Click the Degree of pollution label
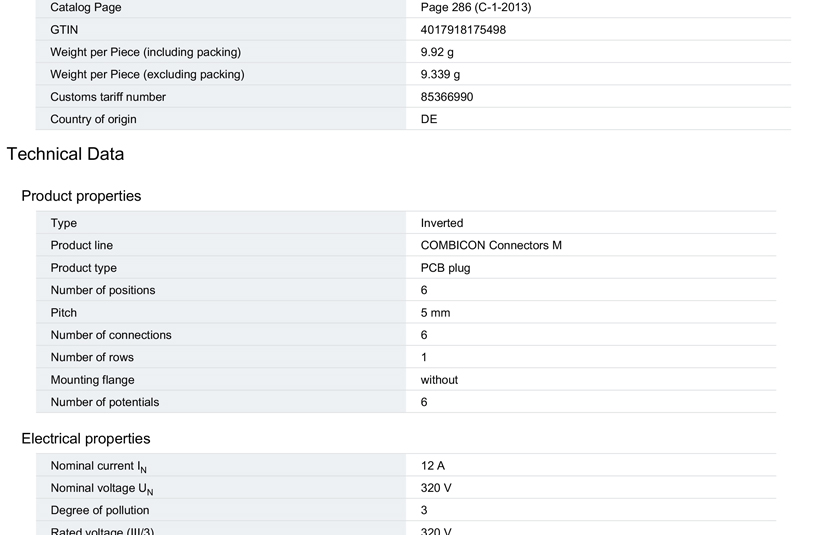The height and width of the screenshot is (535, 830). 100,510
